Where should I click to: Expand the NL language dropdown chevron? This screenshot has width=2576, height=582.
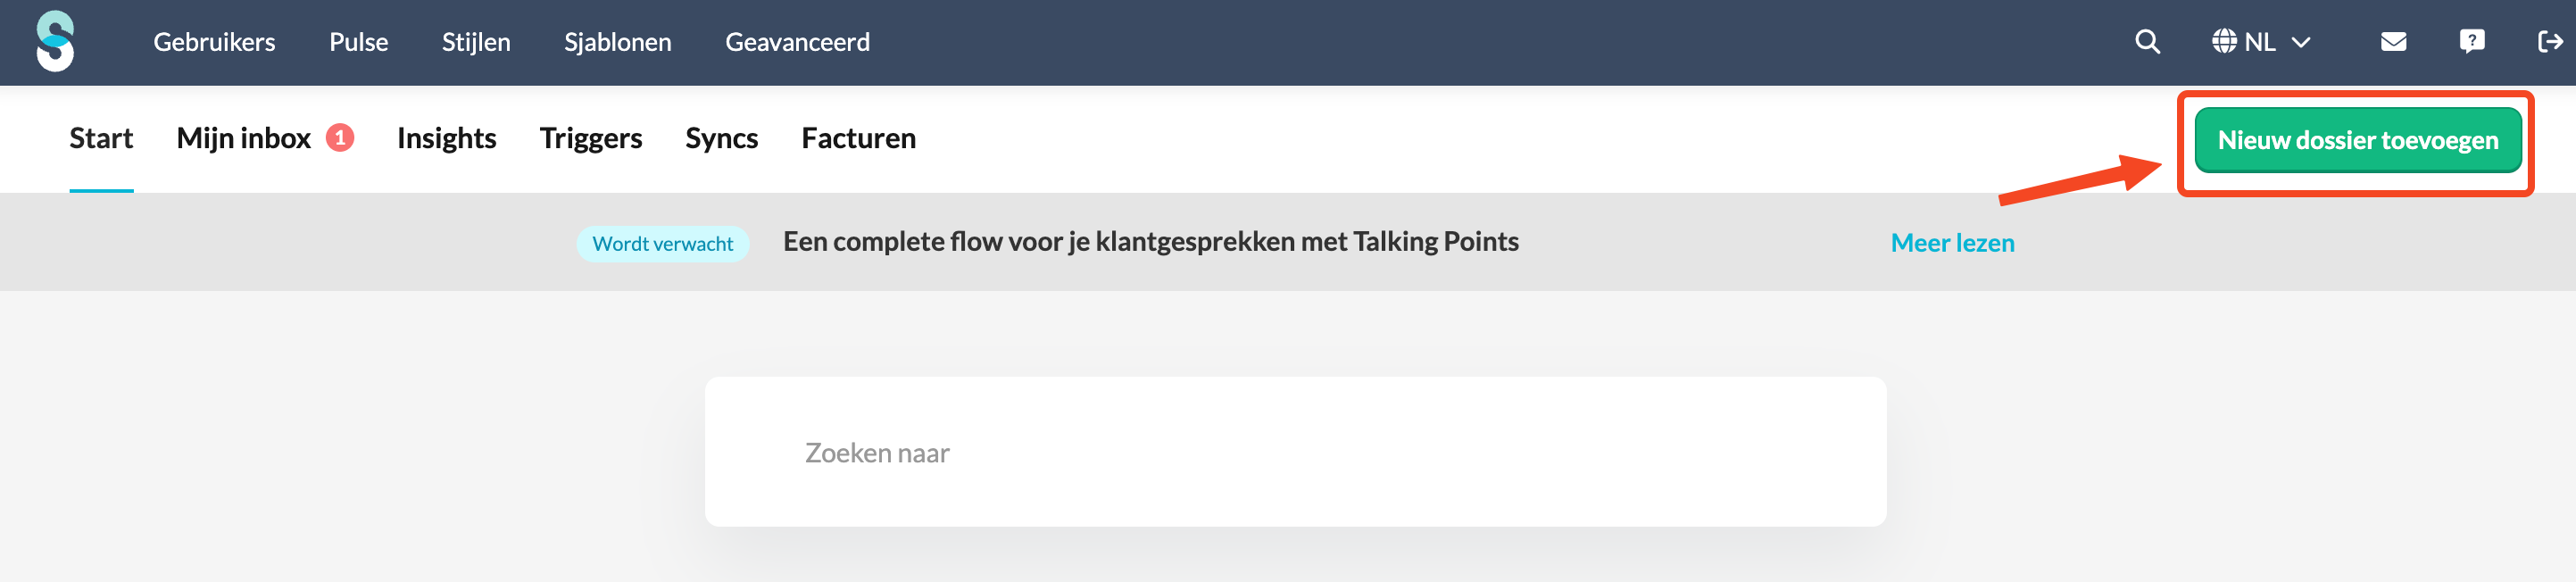tap(2301, 43)
